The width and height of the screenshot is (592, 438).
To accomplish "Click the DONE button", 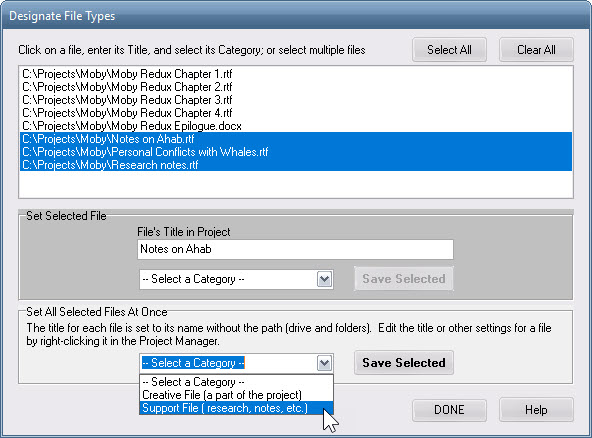I will coord(449,410).
